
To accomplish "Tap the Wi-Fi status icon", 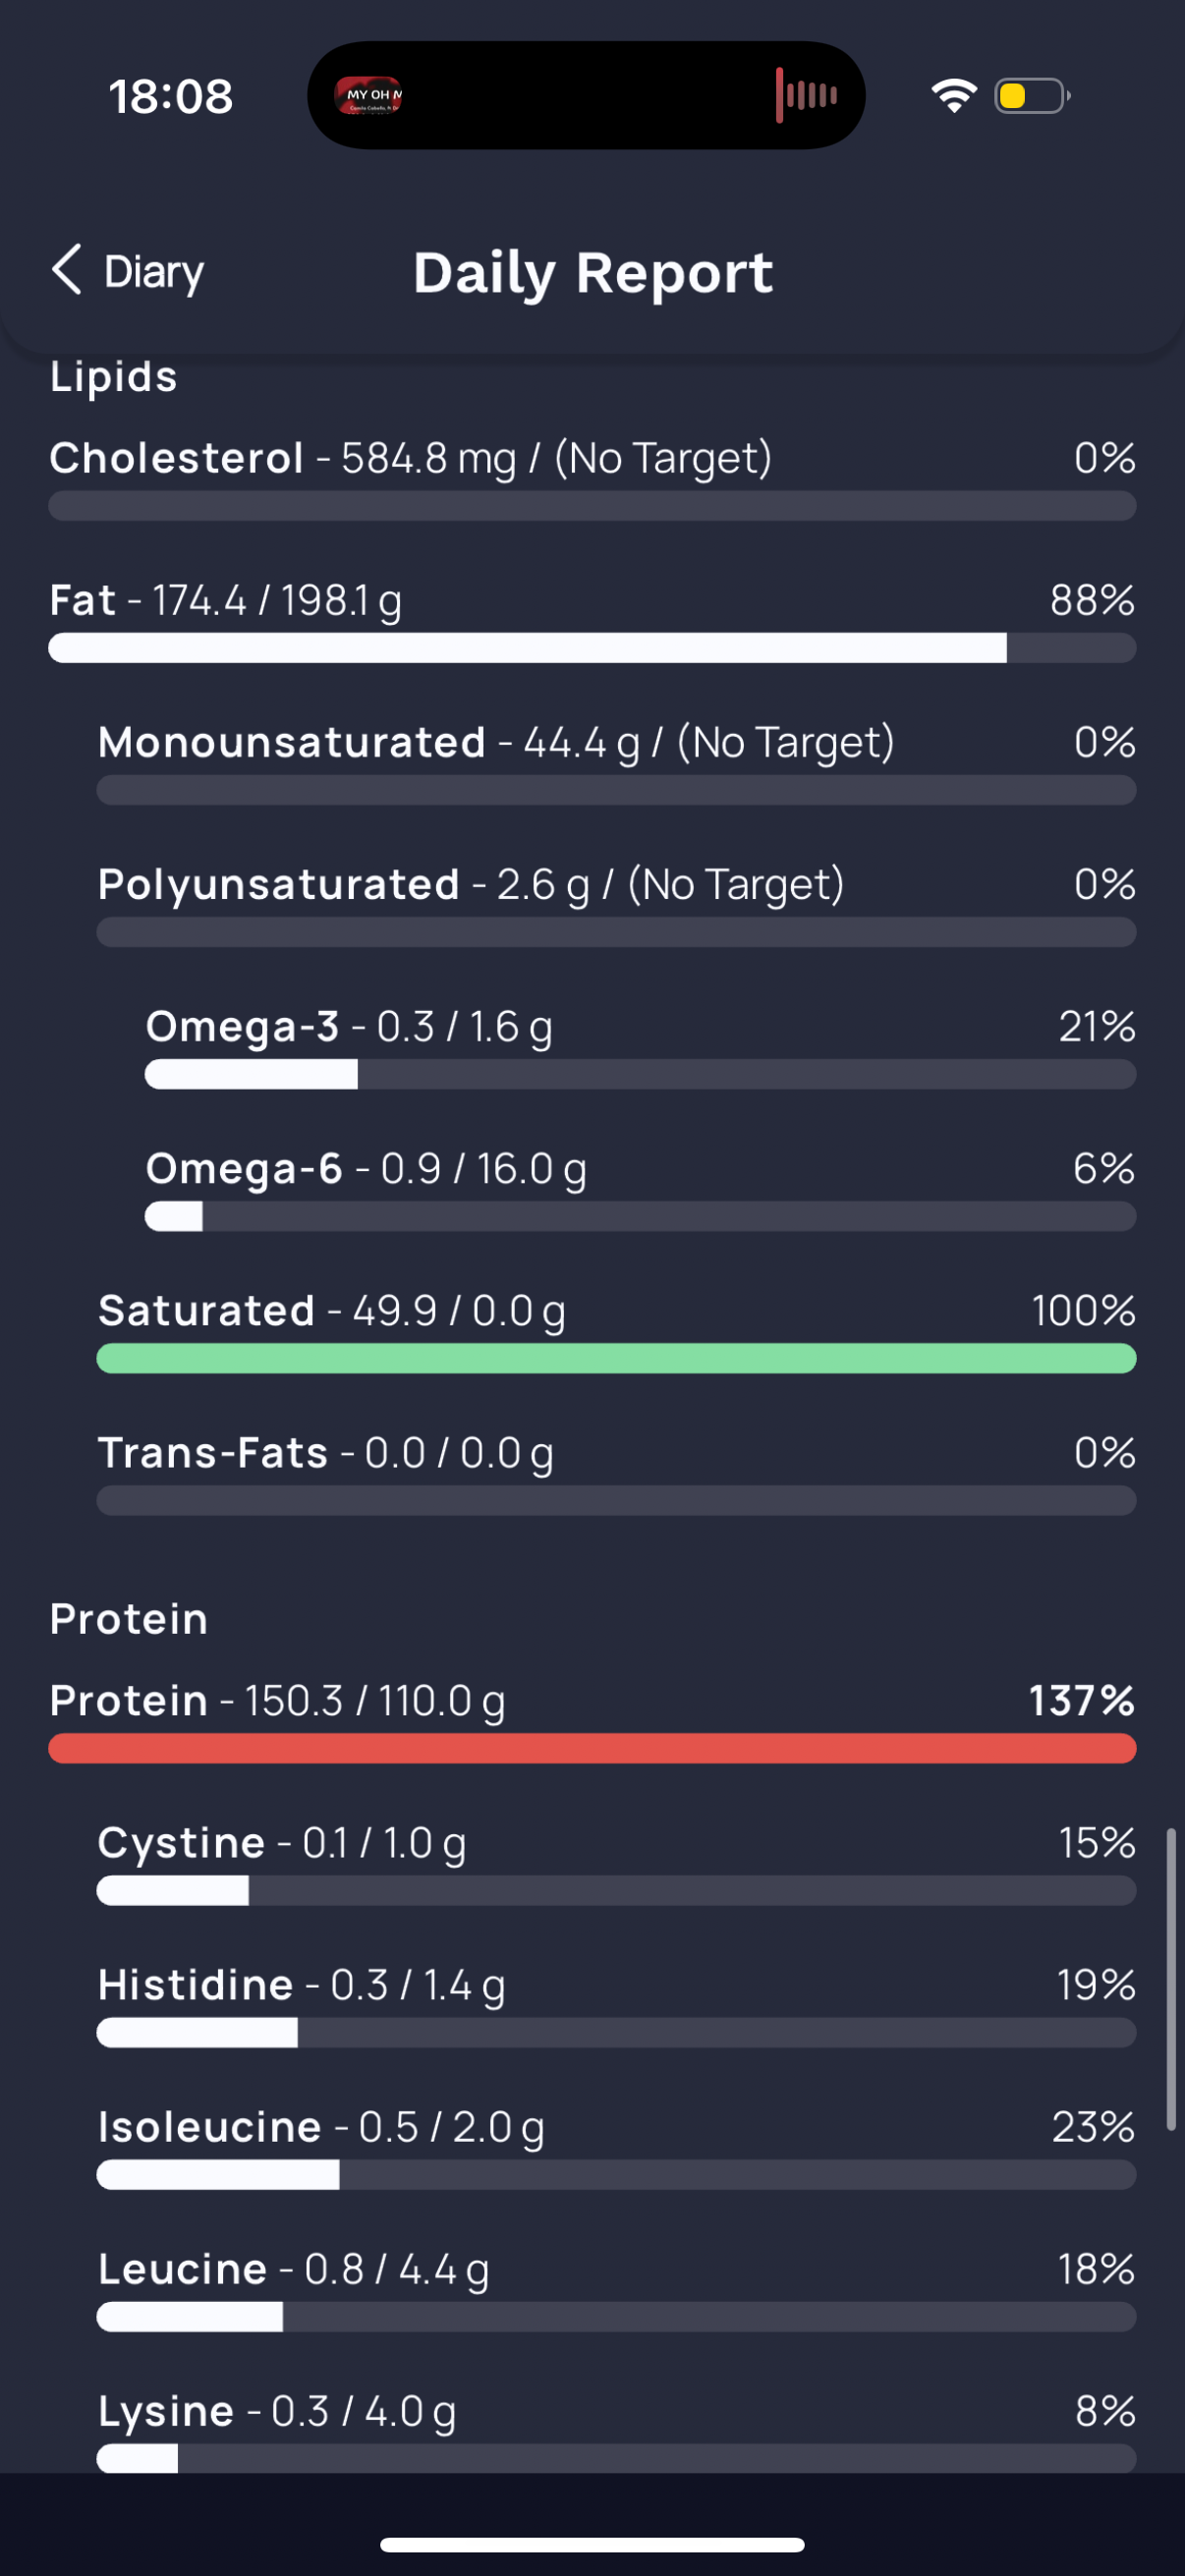I will tap(953, 96).
